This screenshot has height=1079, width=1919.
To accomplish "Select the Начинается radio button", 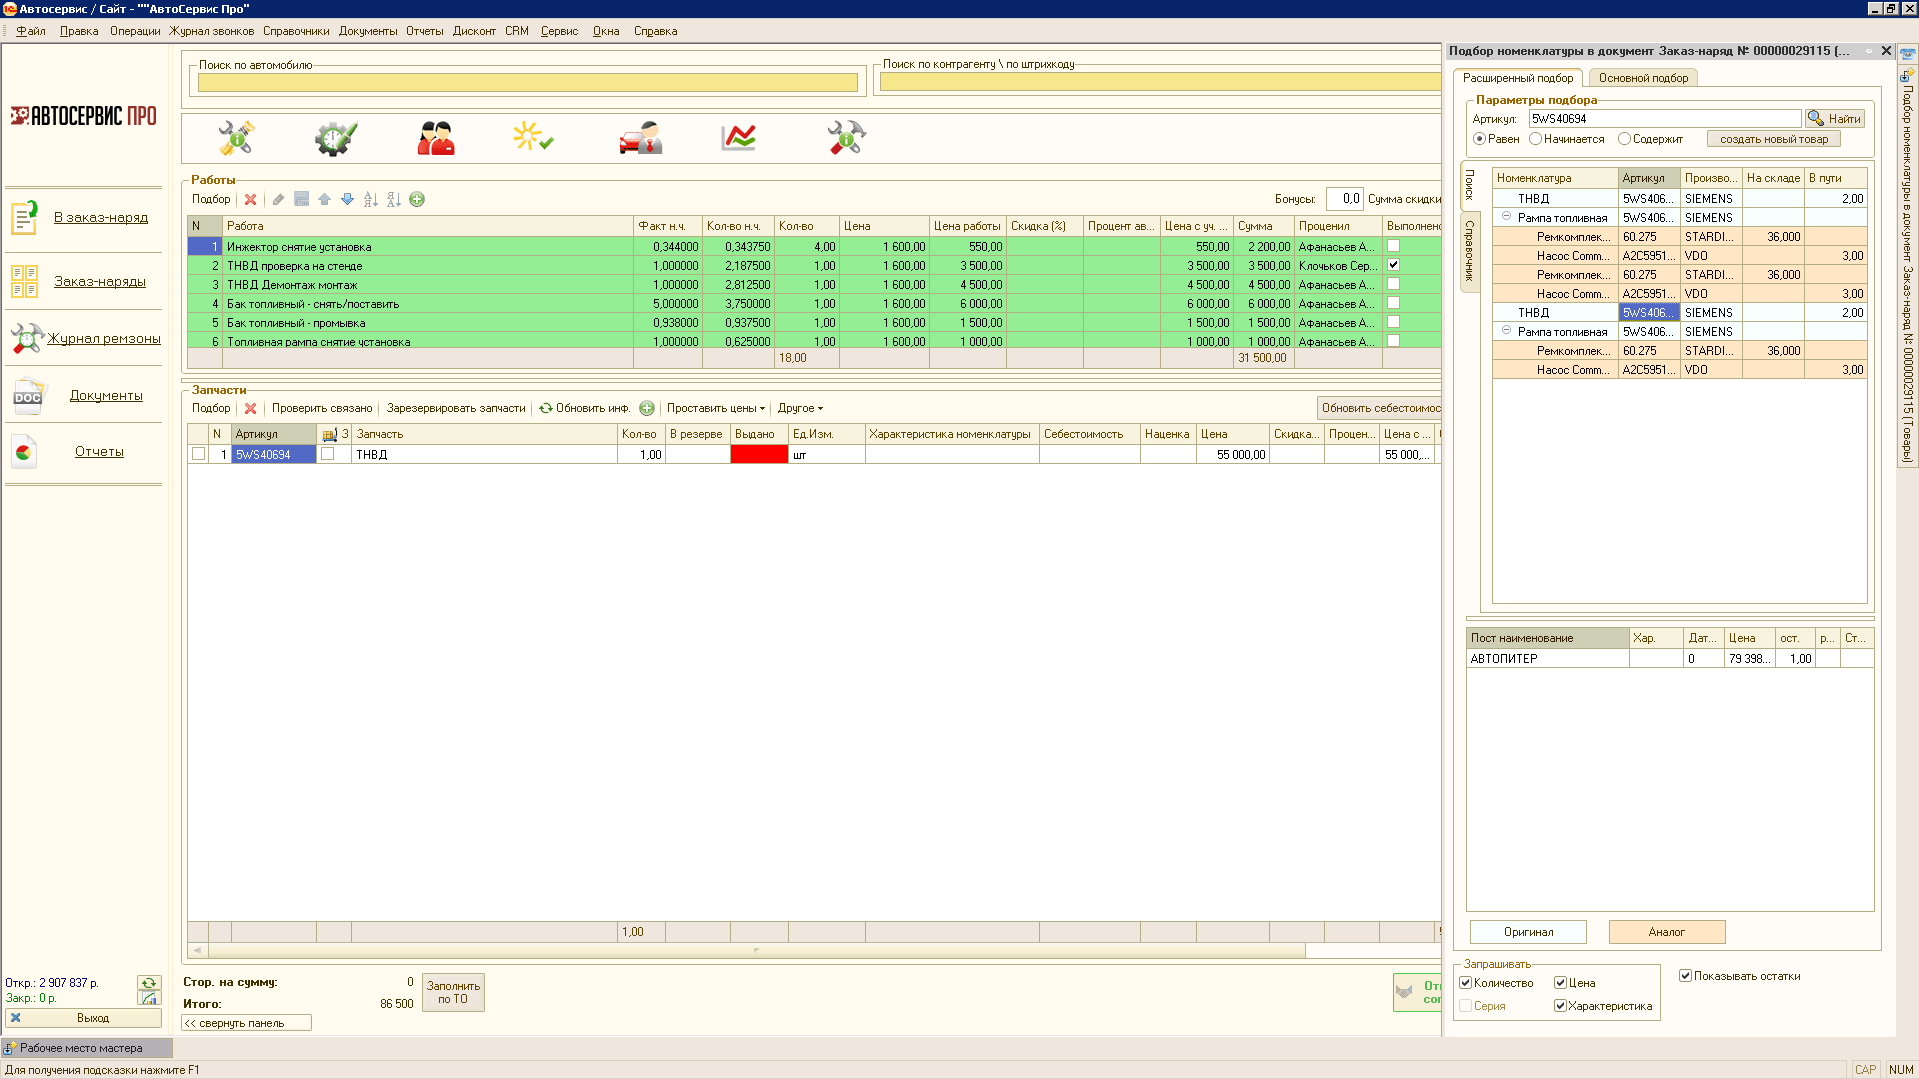I will tap(1536, 139).
